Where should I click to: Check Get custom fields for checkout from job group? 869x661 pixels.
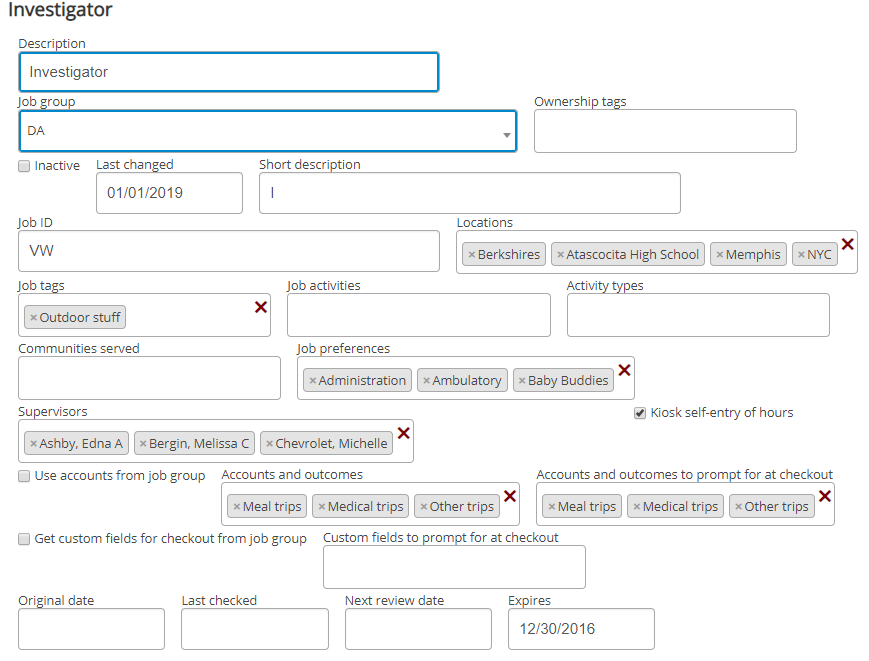[x=24, y=539]
